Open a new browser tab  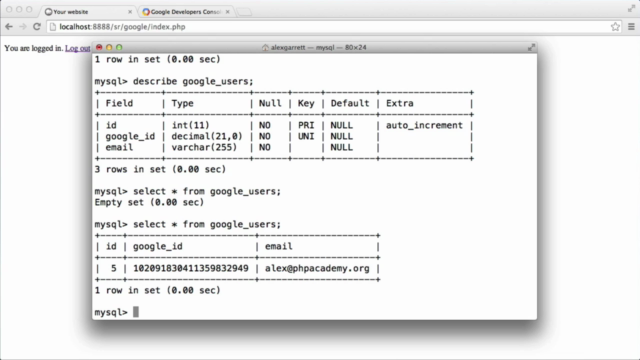[244, 12]
